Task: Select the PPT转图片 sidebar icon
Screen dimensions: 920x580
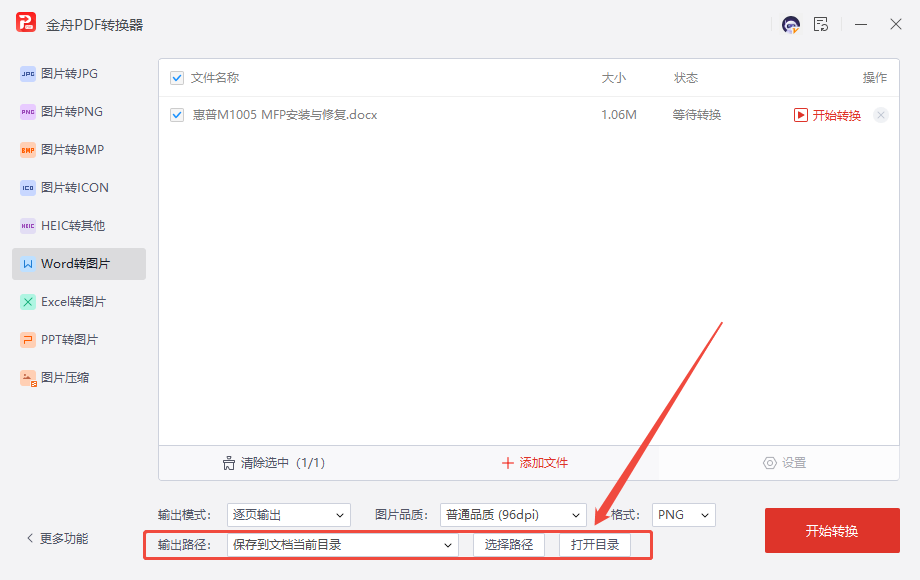Action: [28, 340]
